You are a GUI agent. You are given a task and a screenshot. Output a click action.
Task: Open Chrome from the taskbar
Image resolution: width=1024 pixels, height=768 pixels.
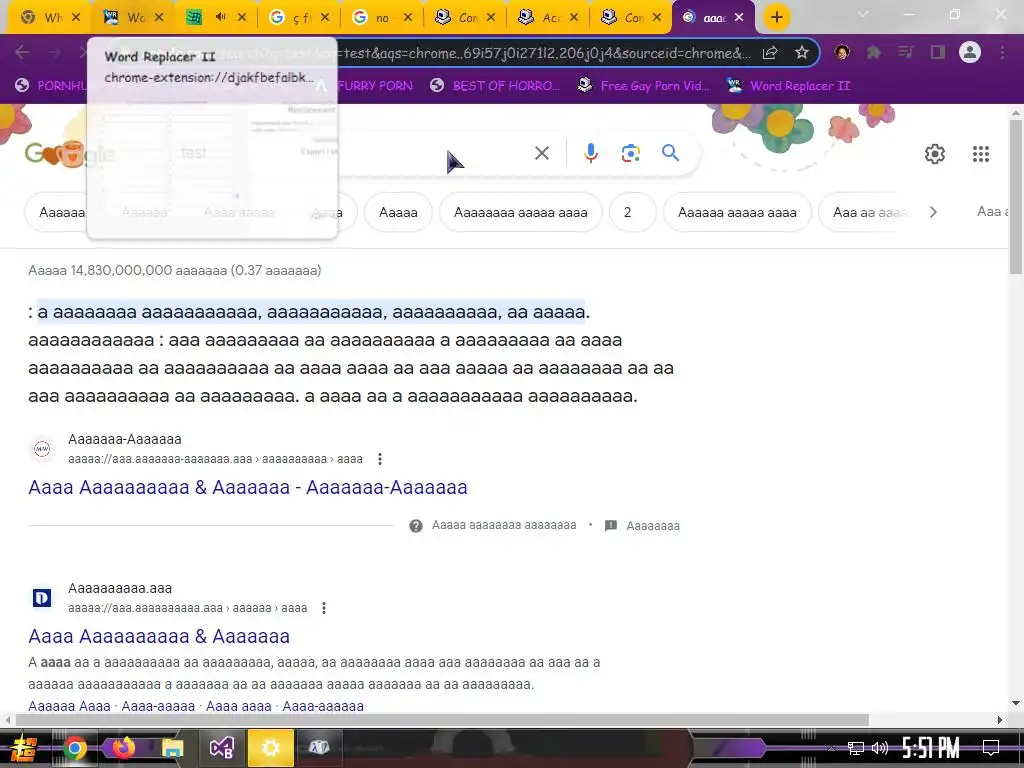tap(74, 748)
